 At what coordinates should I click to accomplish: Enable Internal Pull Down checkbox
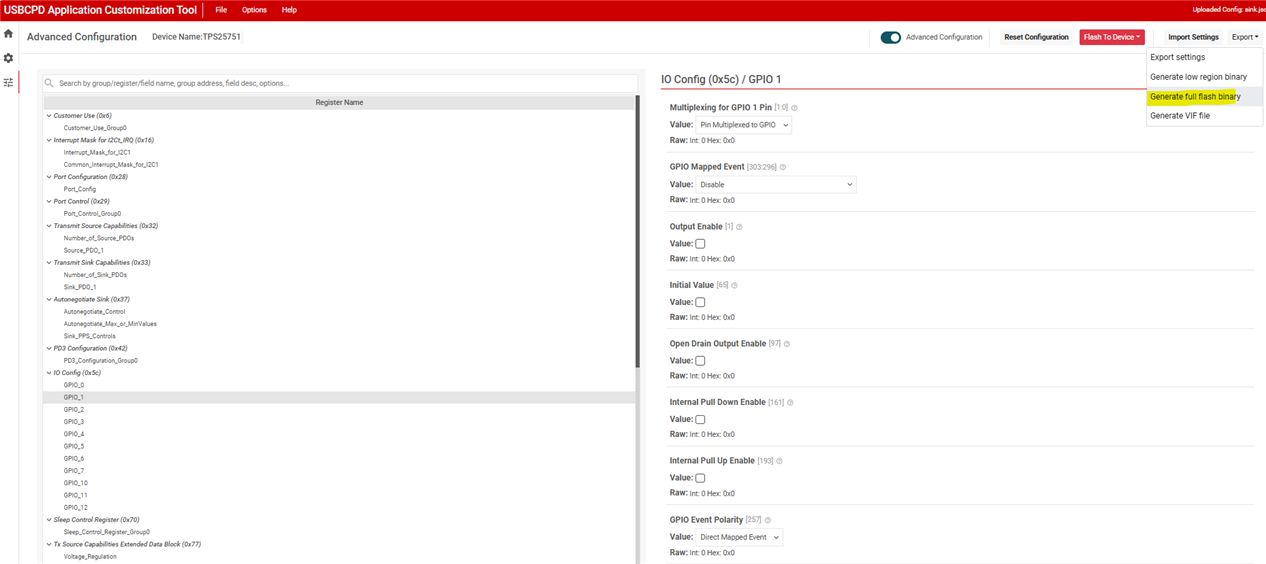(x=700, y=419)
